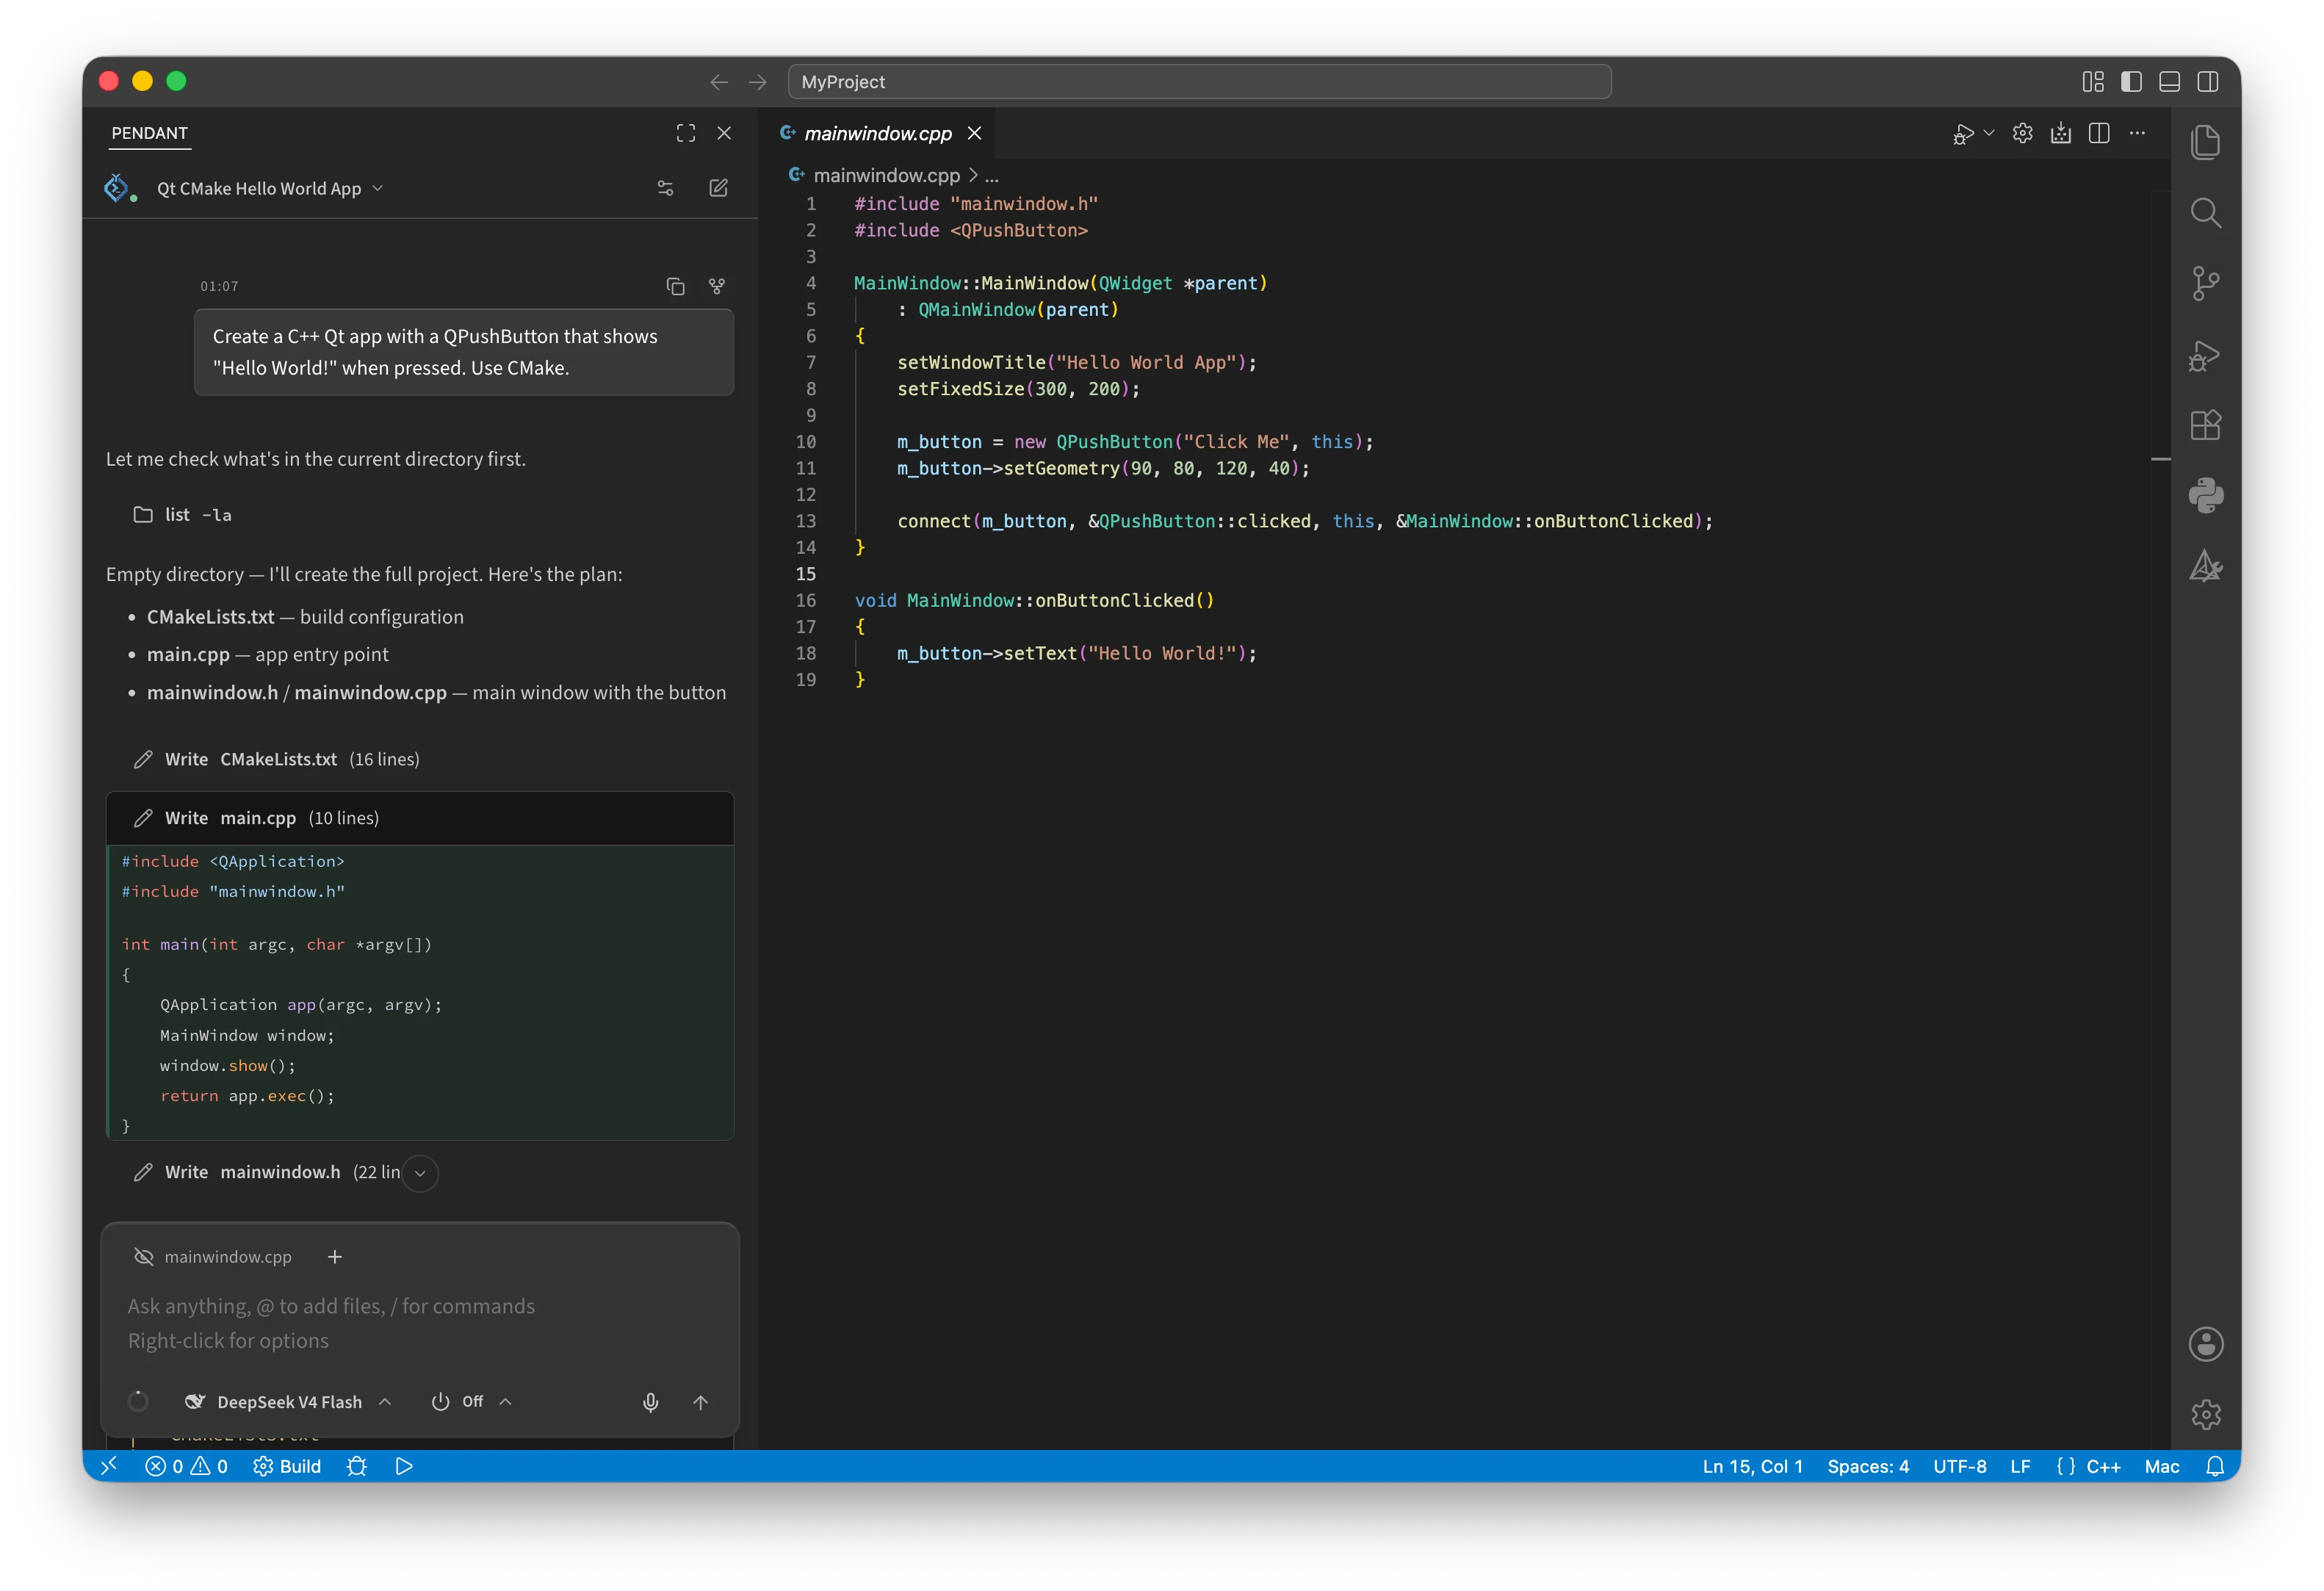The image size is (2324, 1591).
Task: Toggle the Off power mode control
Action: (x=471, y=1402)
